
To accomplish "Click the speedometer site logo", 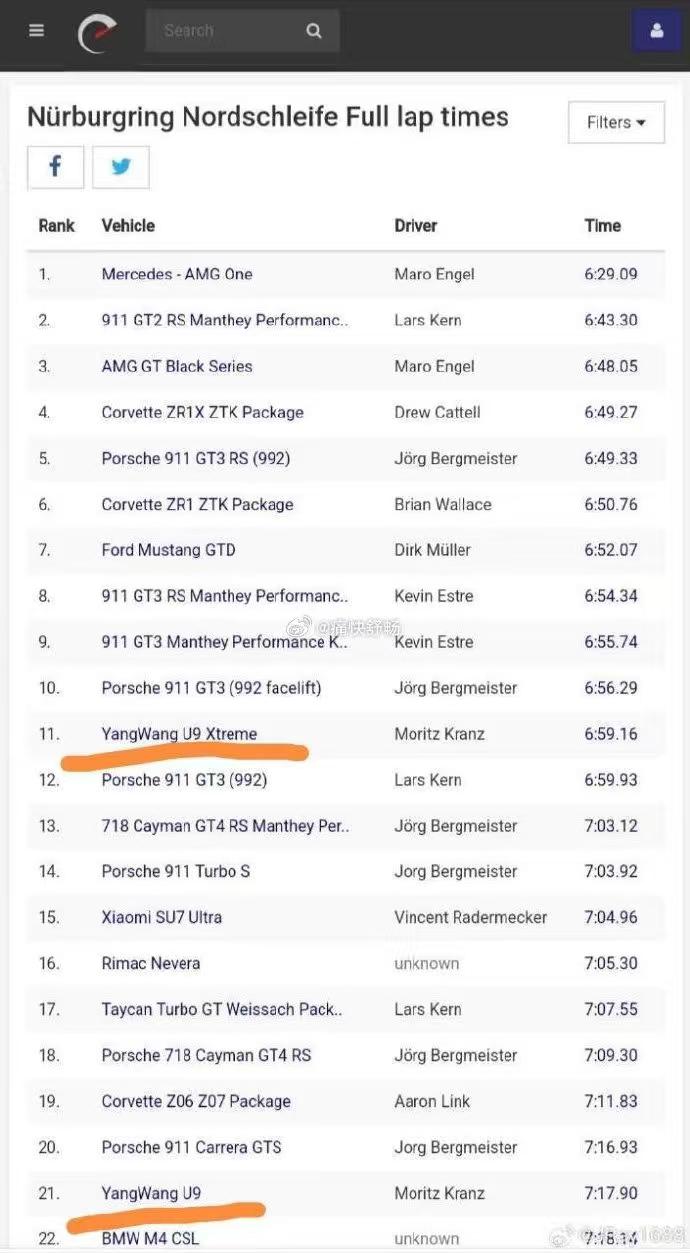I will [98, 32].
